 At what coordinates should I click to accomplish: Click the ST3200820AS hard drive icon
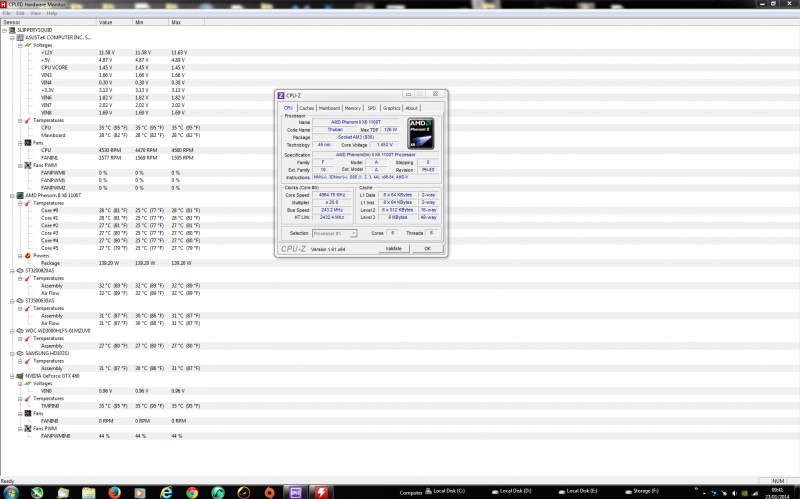click(20, 270)
